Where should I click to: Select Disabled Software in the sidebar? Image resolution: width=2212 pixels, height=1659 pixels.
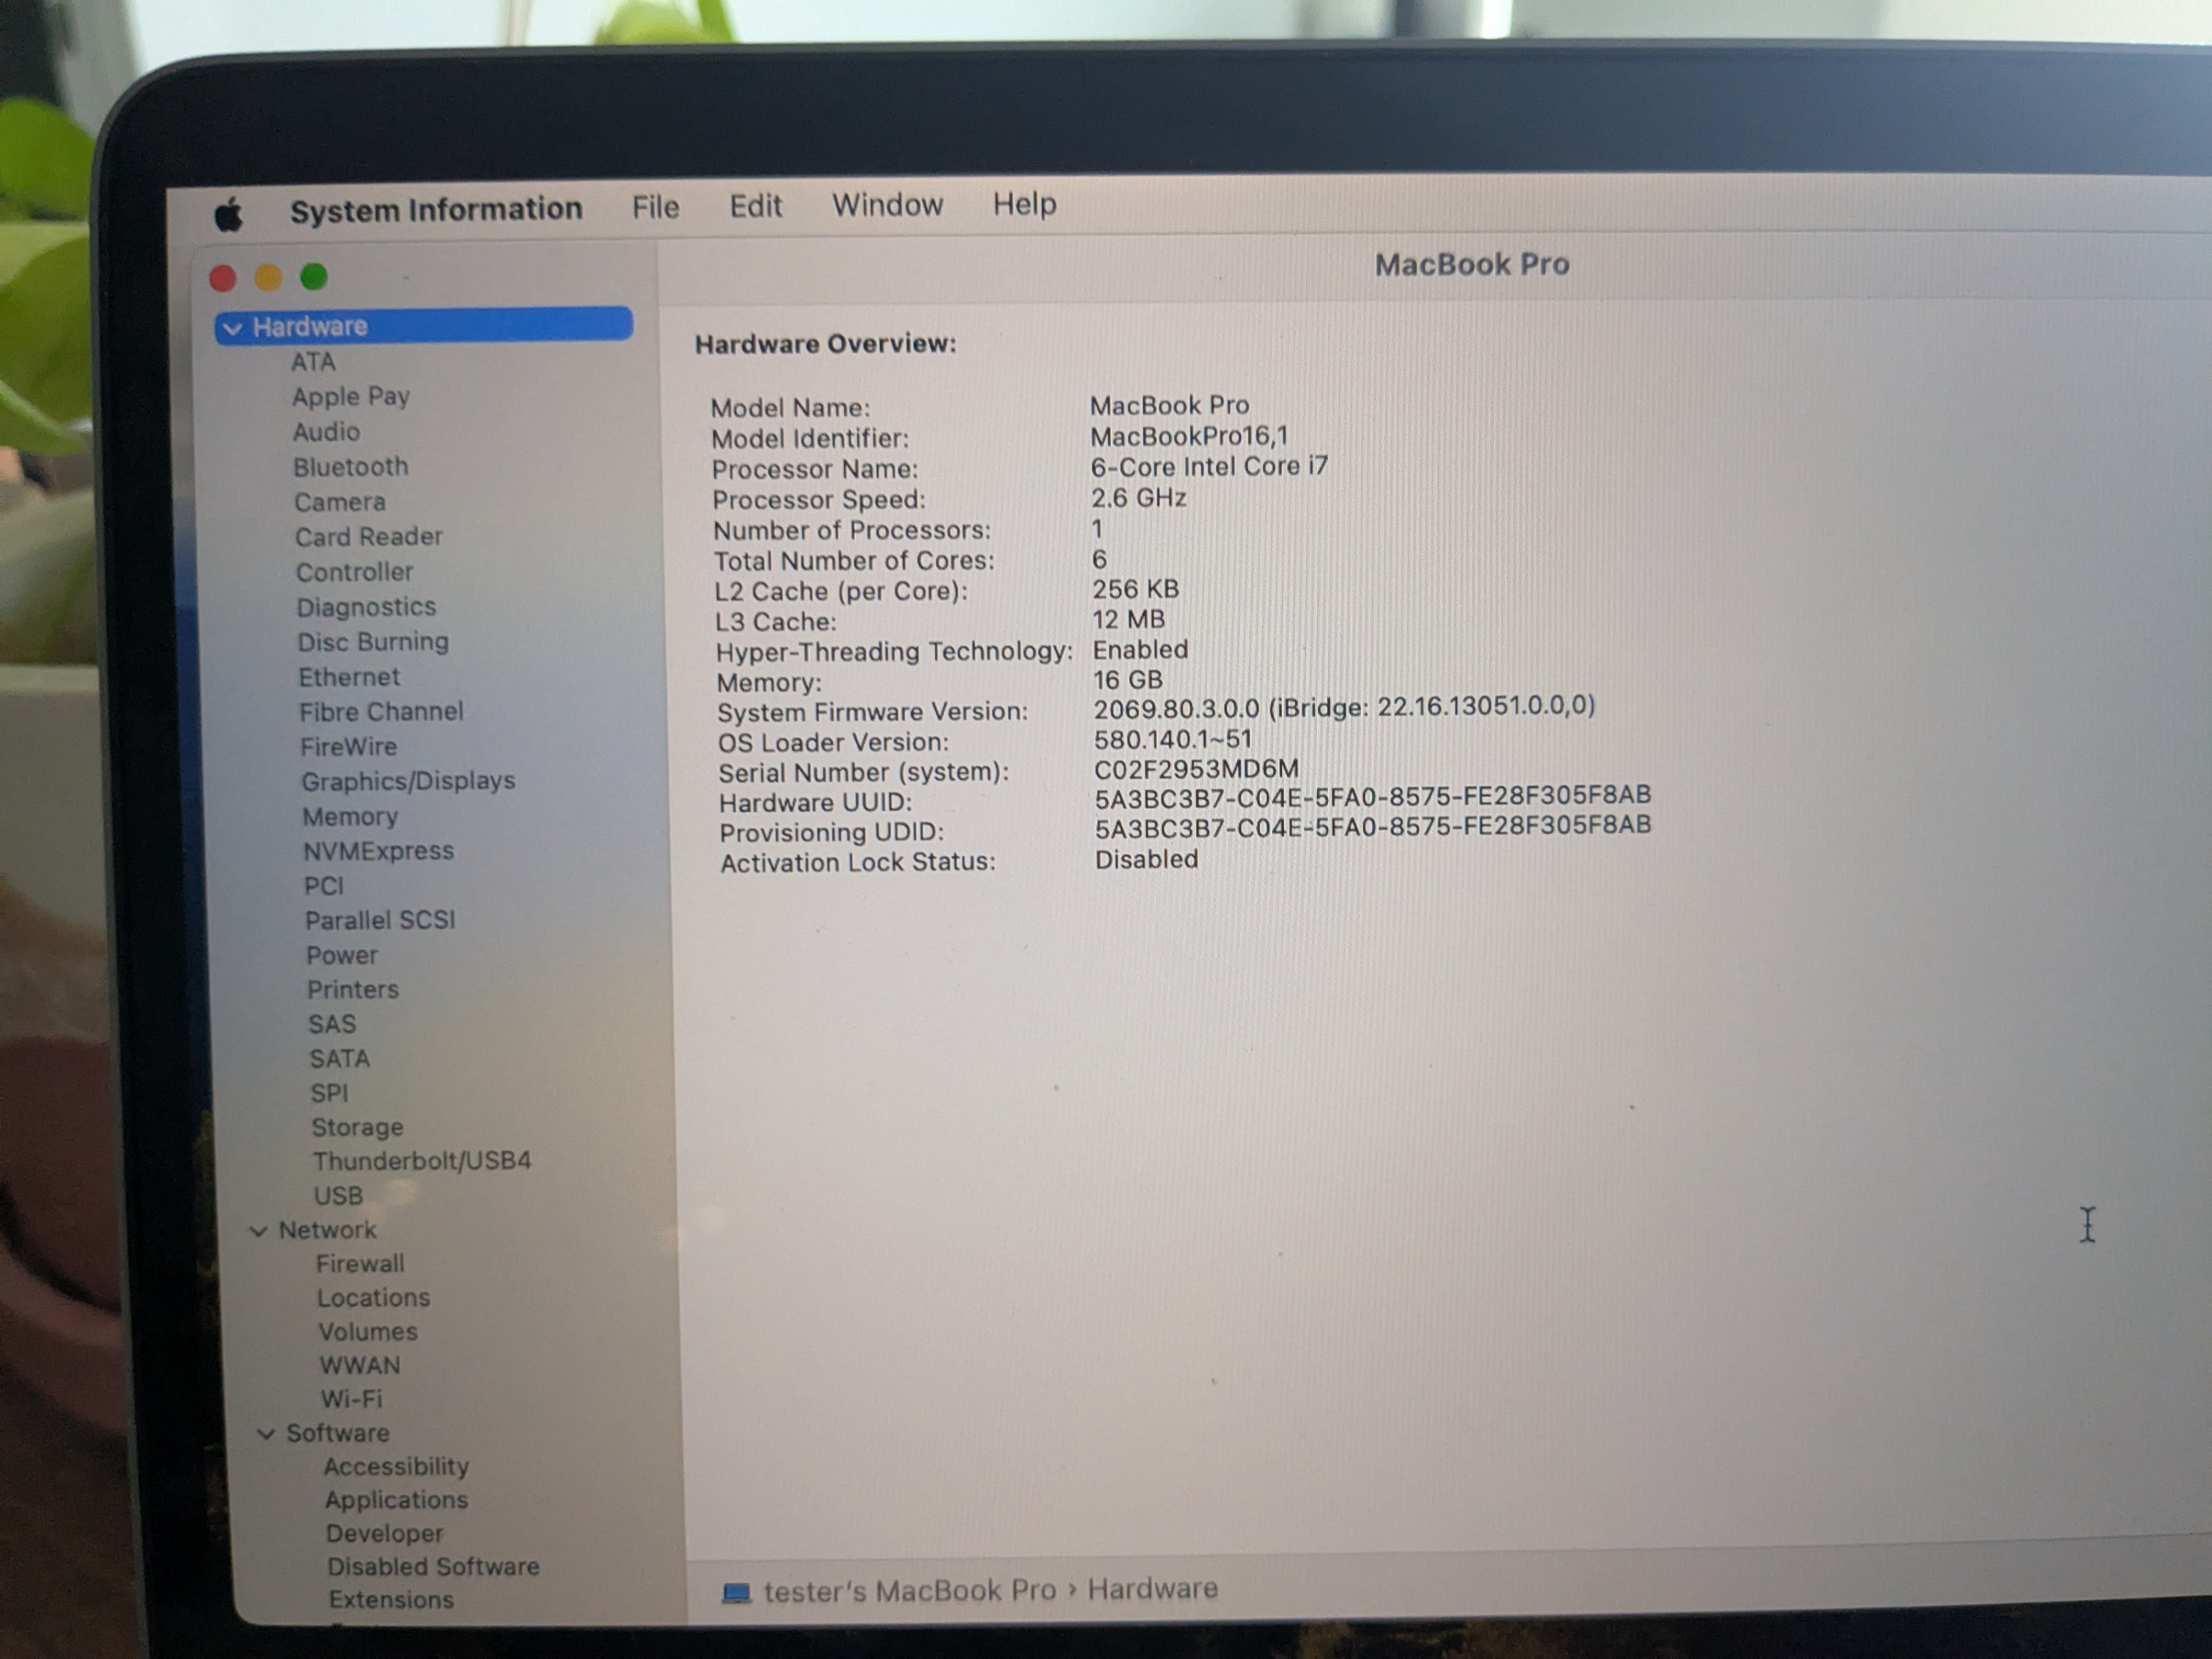433,1567
